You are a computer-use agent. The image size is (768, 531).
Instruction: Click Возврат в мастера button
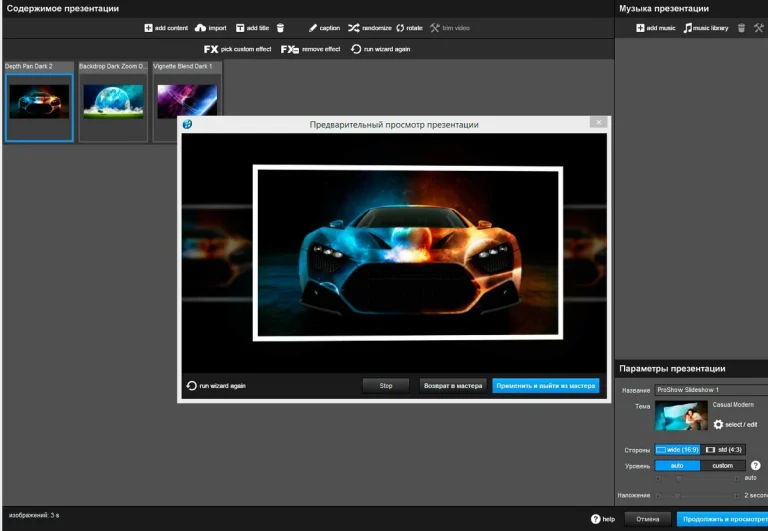[453, 386]
